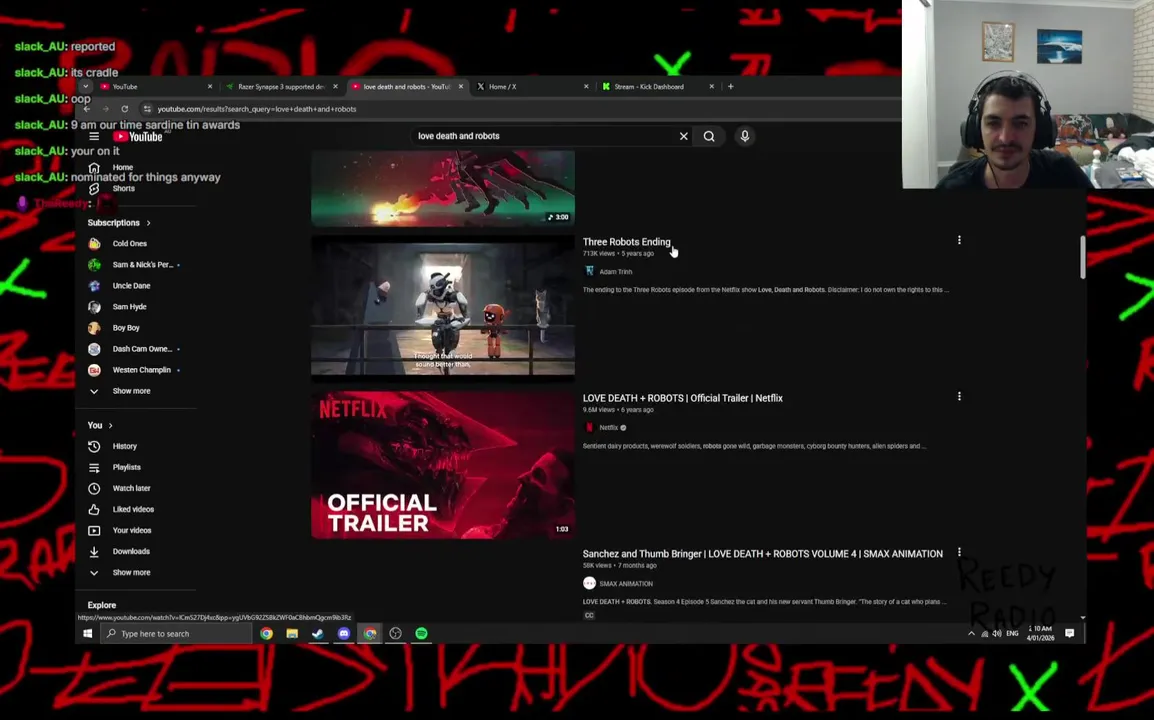This screenshot has width=1154, height=720.
Task: Switch to the first YouTube tab
Action: (x=155, y=87)
